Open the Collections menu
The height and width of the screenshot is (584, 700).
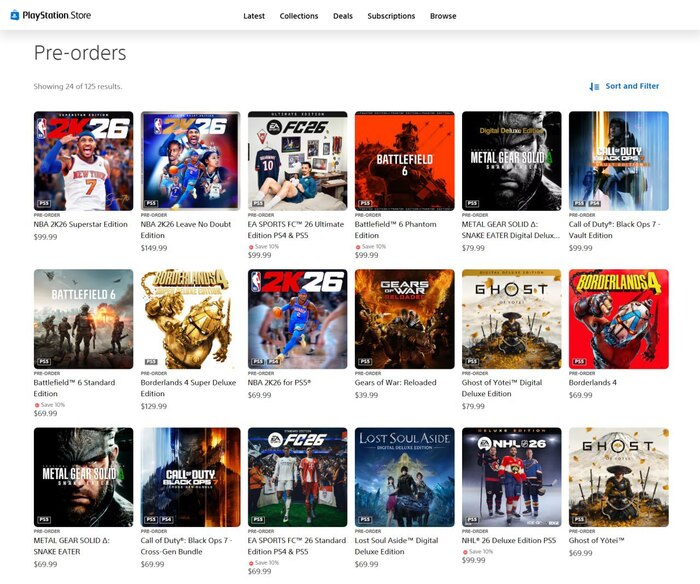(299, 16)
